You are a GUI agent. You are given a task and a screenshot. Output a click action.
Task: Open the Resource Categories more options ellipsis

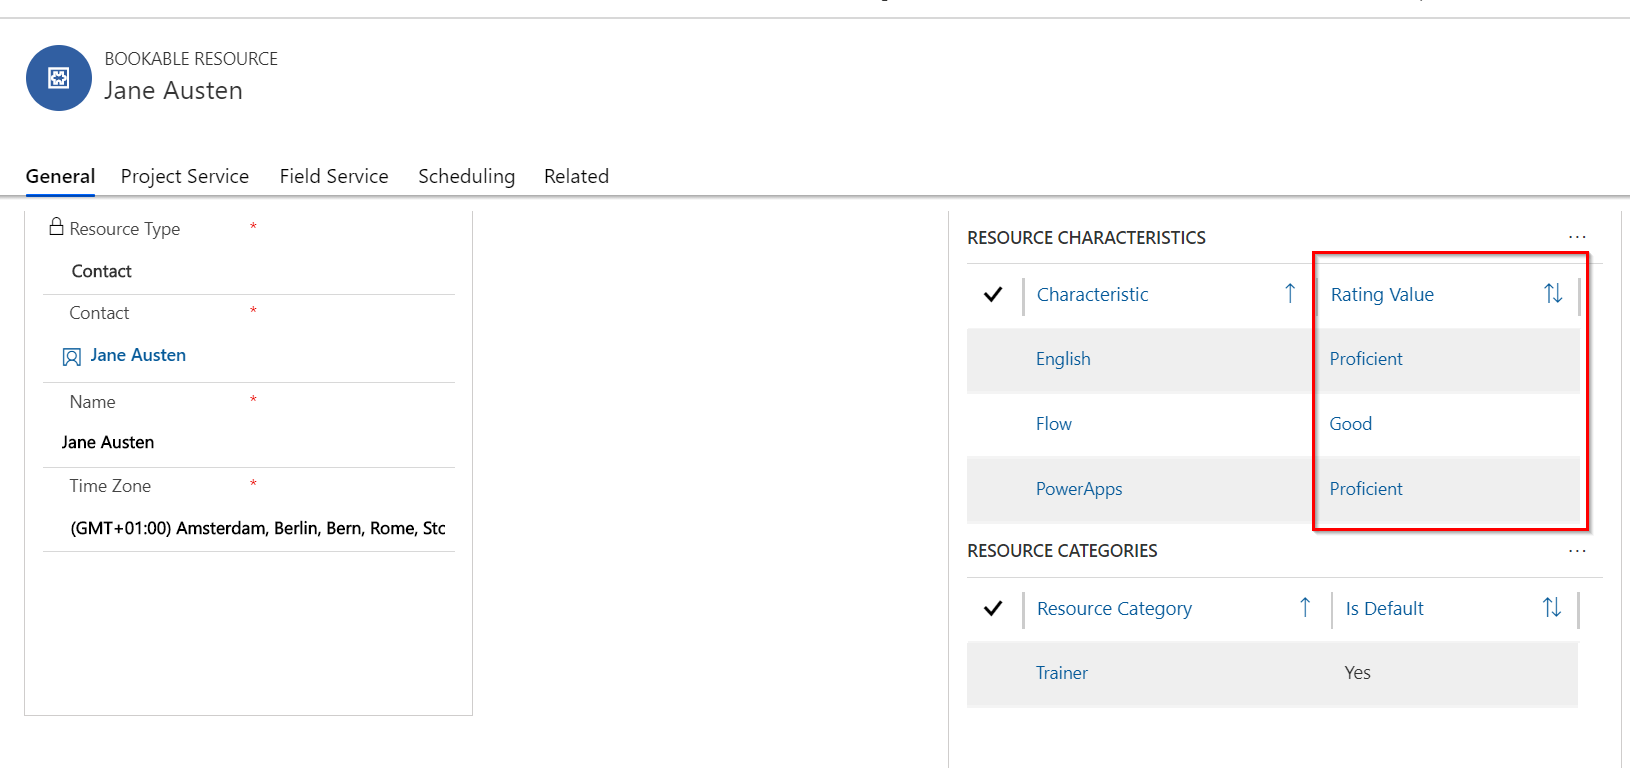[x=1577, y=551]
